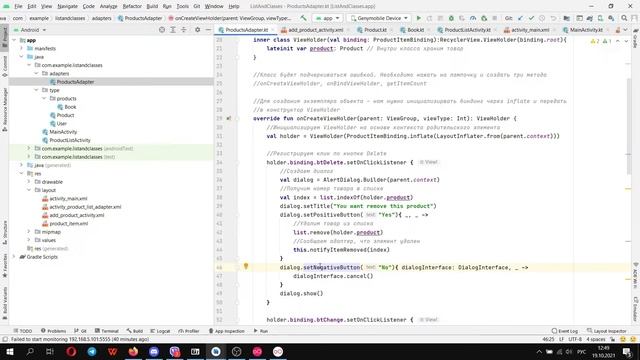This screenshot has width=640, height=360.
Task: Click the rollback undo arrow icon
Action: [553, 18]
